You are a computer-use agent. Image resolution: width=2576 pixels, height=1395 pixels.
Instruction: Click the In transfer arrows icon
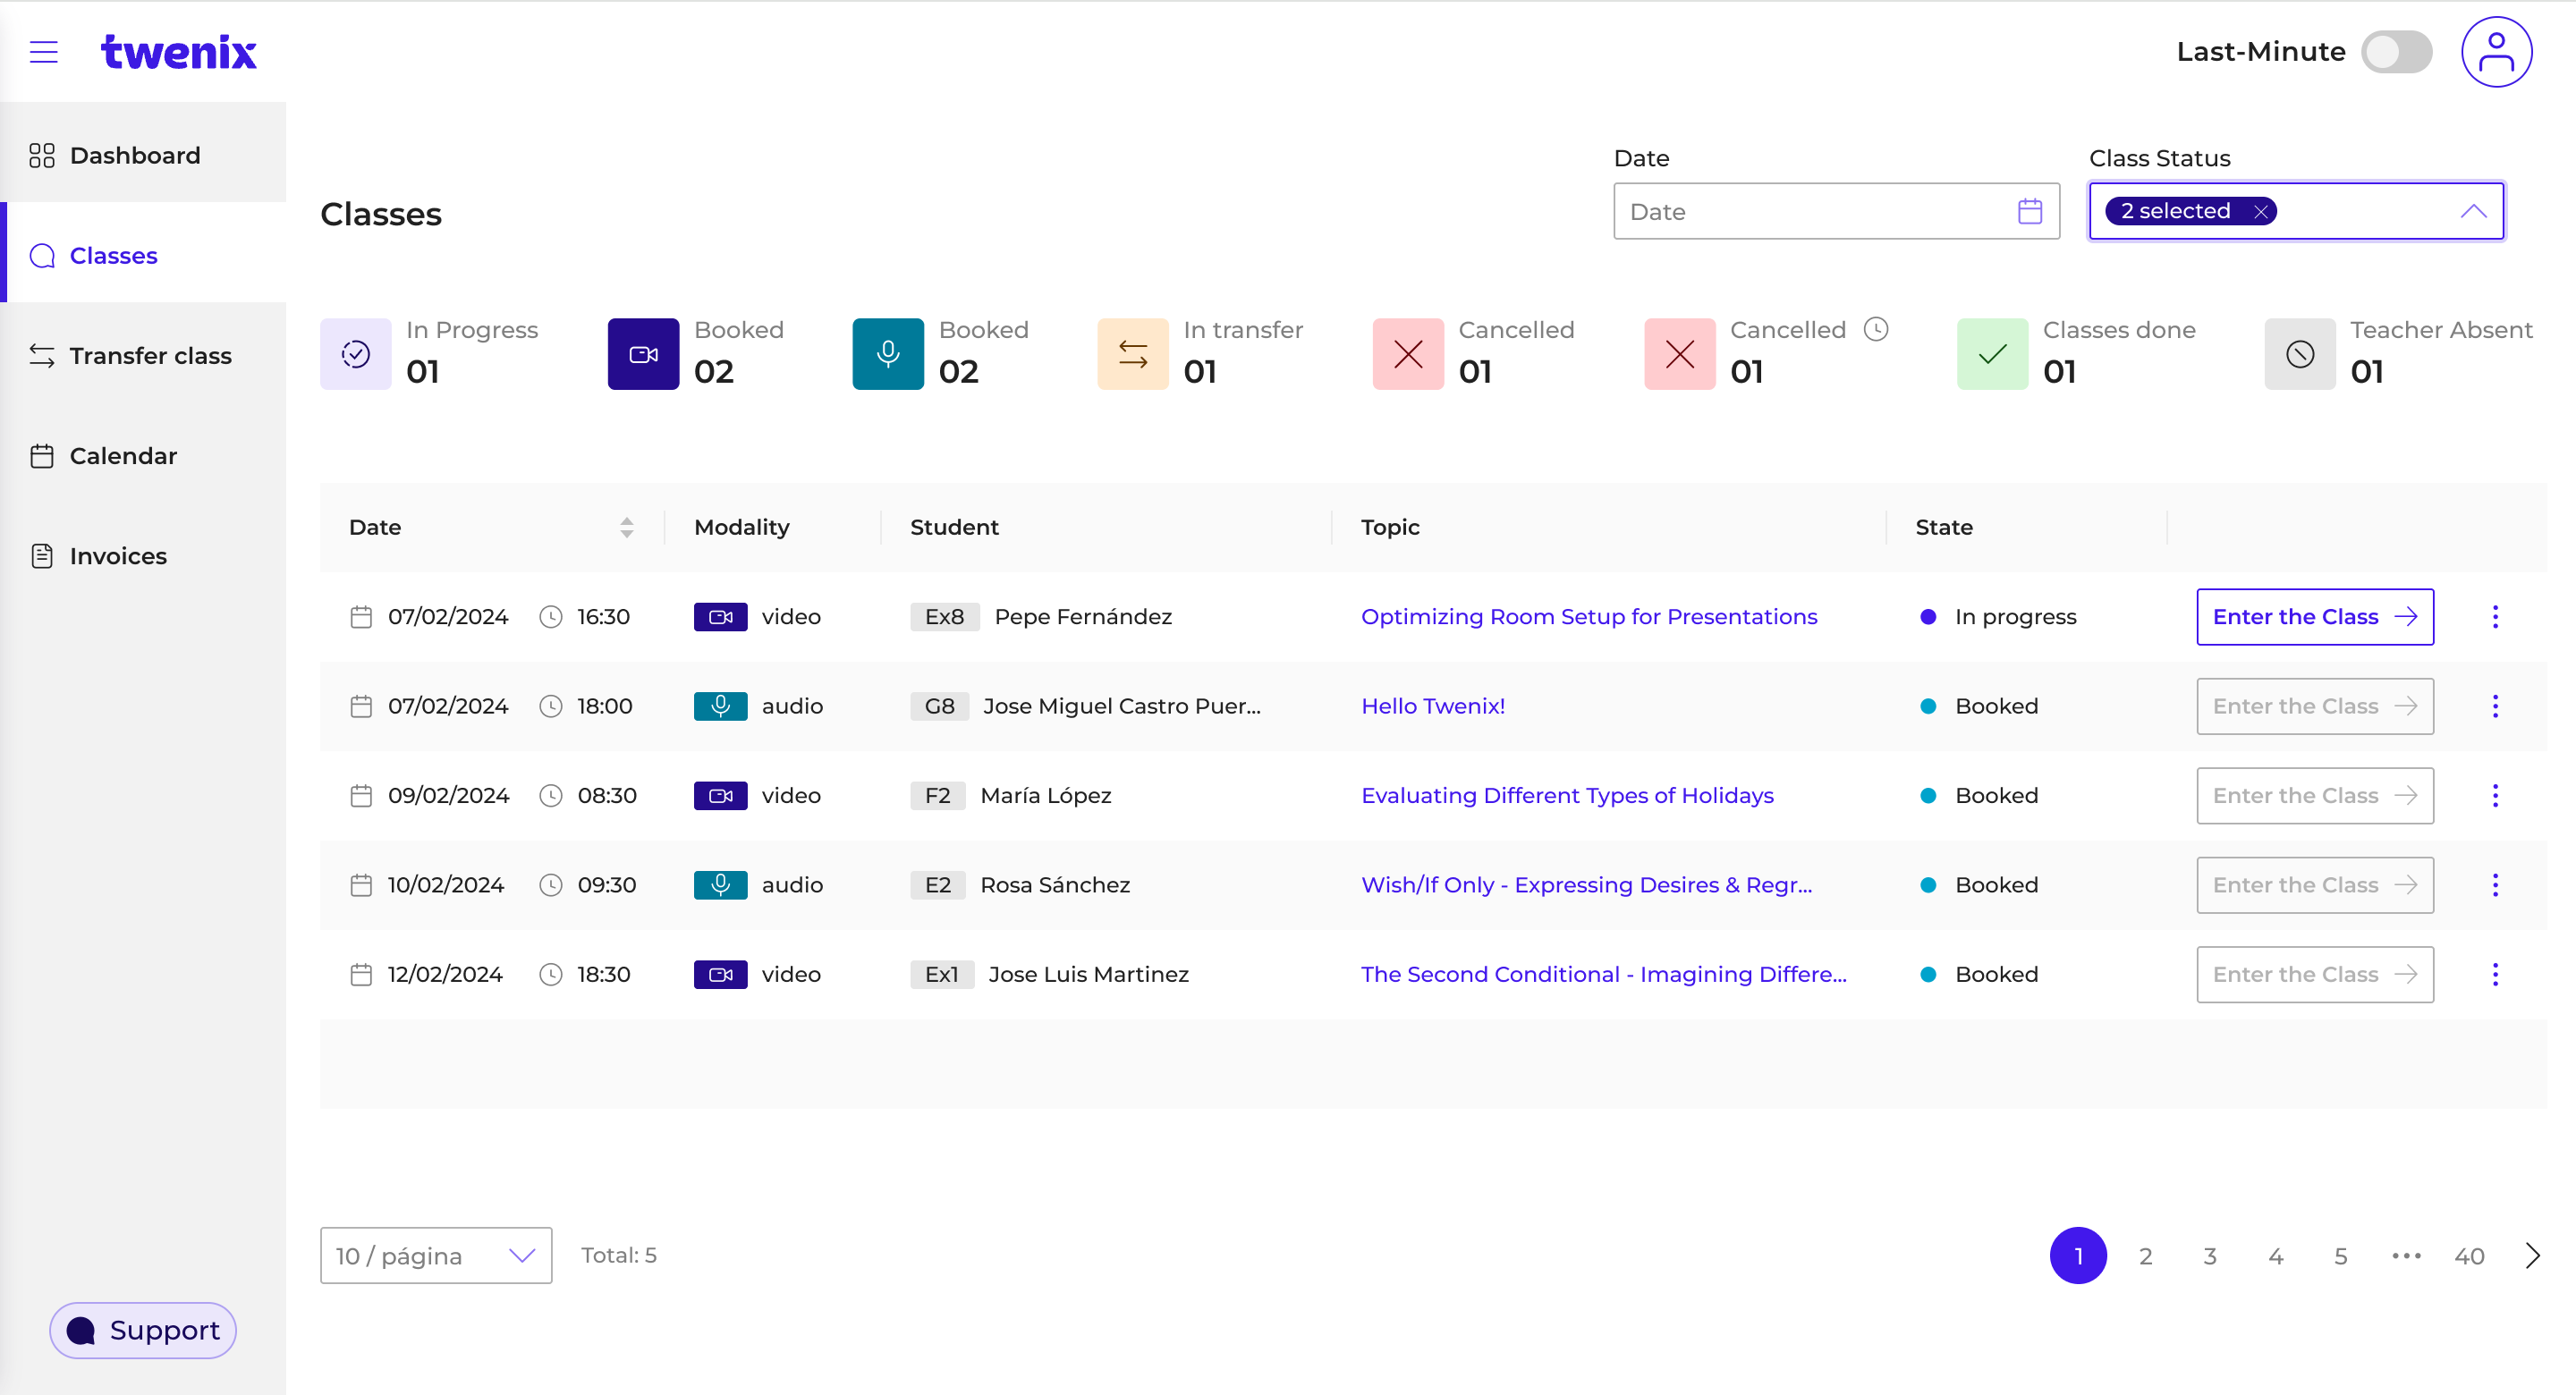click(x=1133, y=354)
